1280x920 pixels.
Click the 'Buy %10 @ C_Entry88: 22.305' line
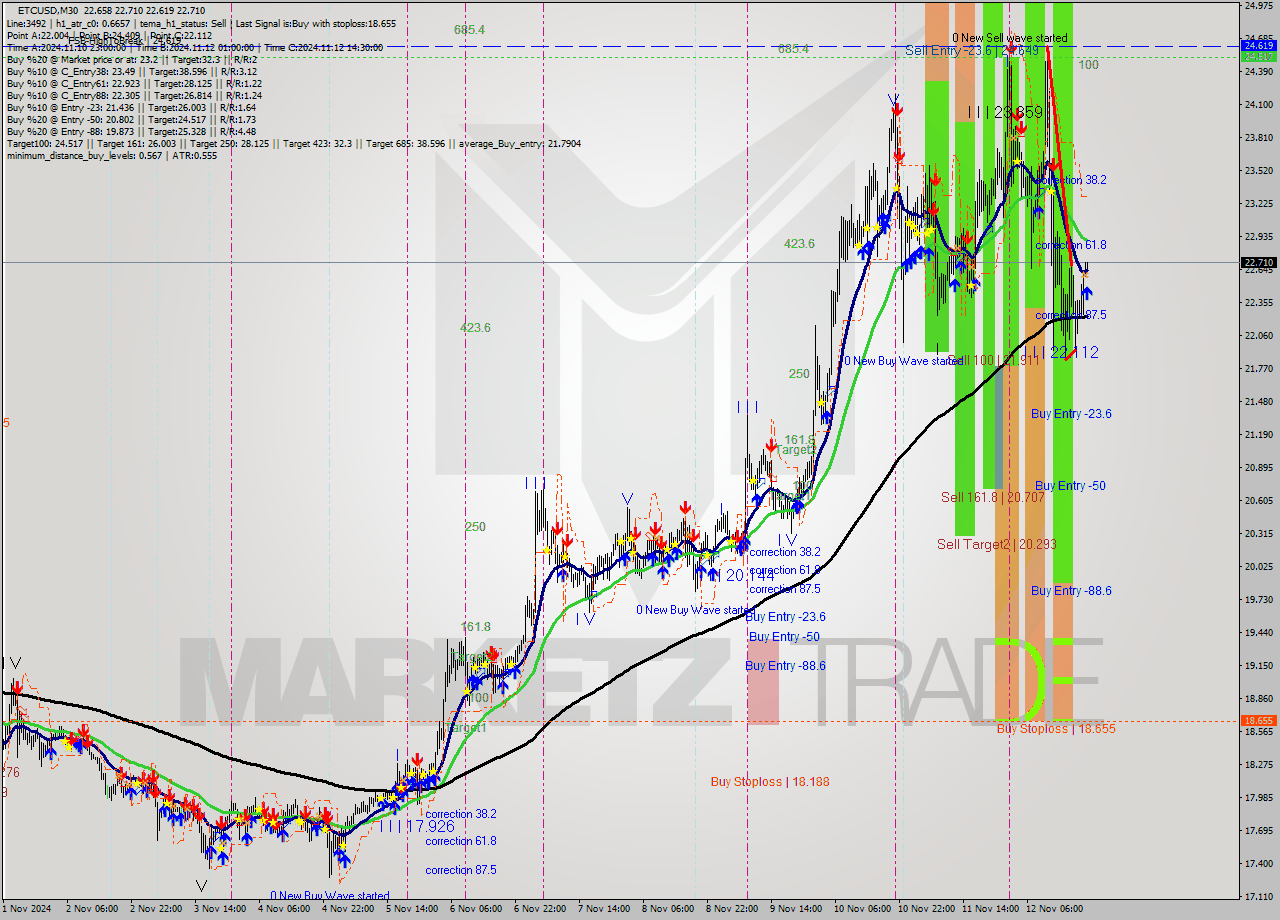tap(134, 95)
